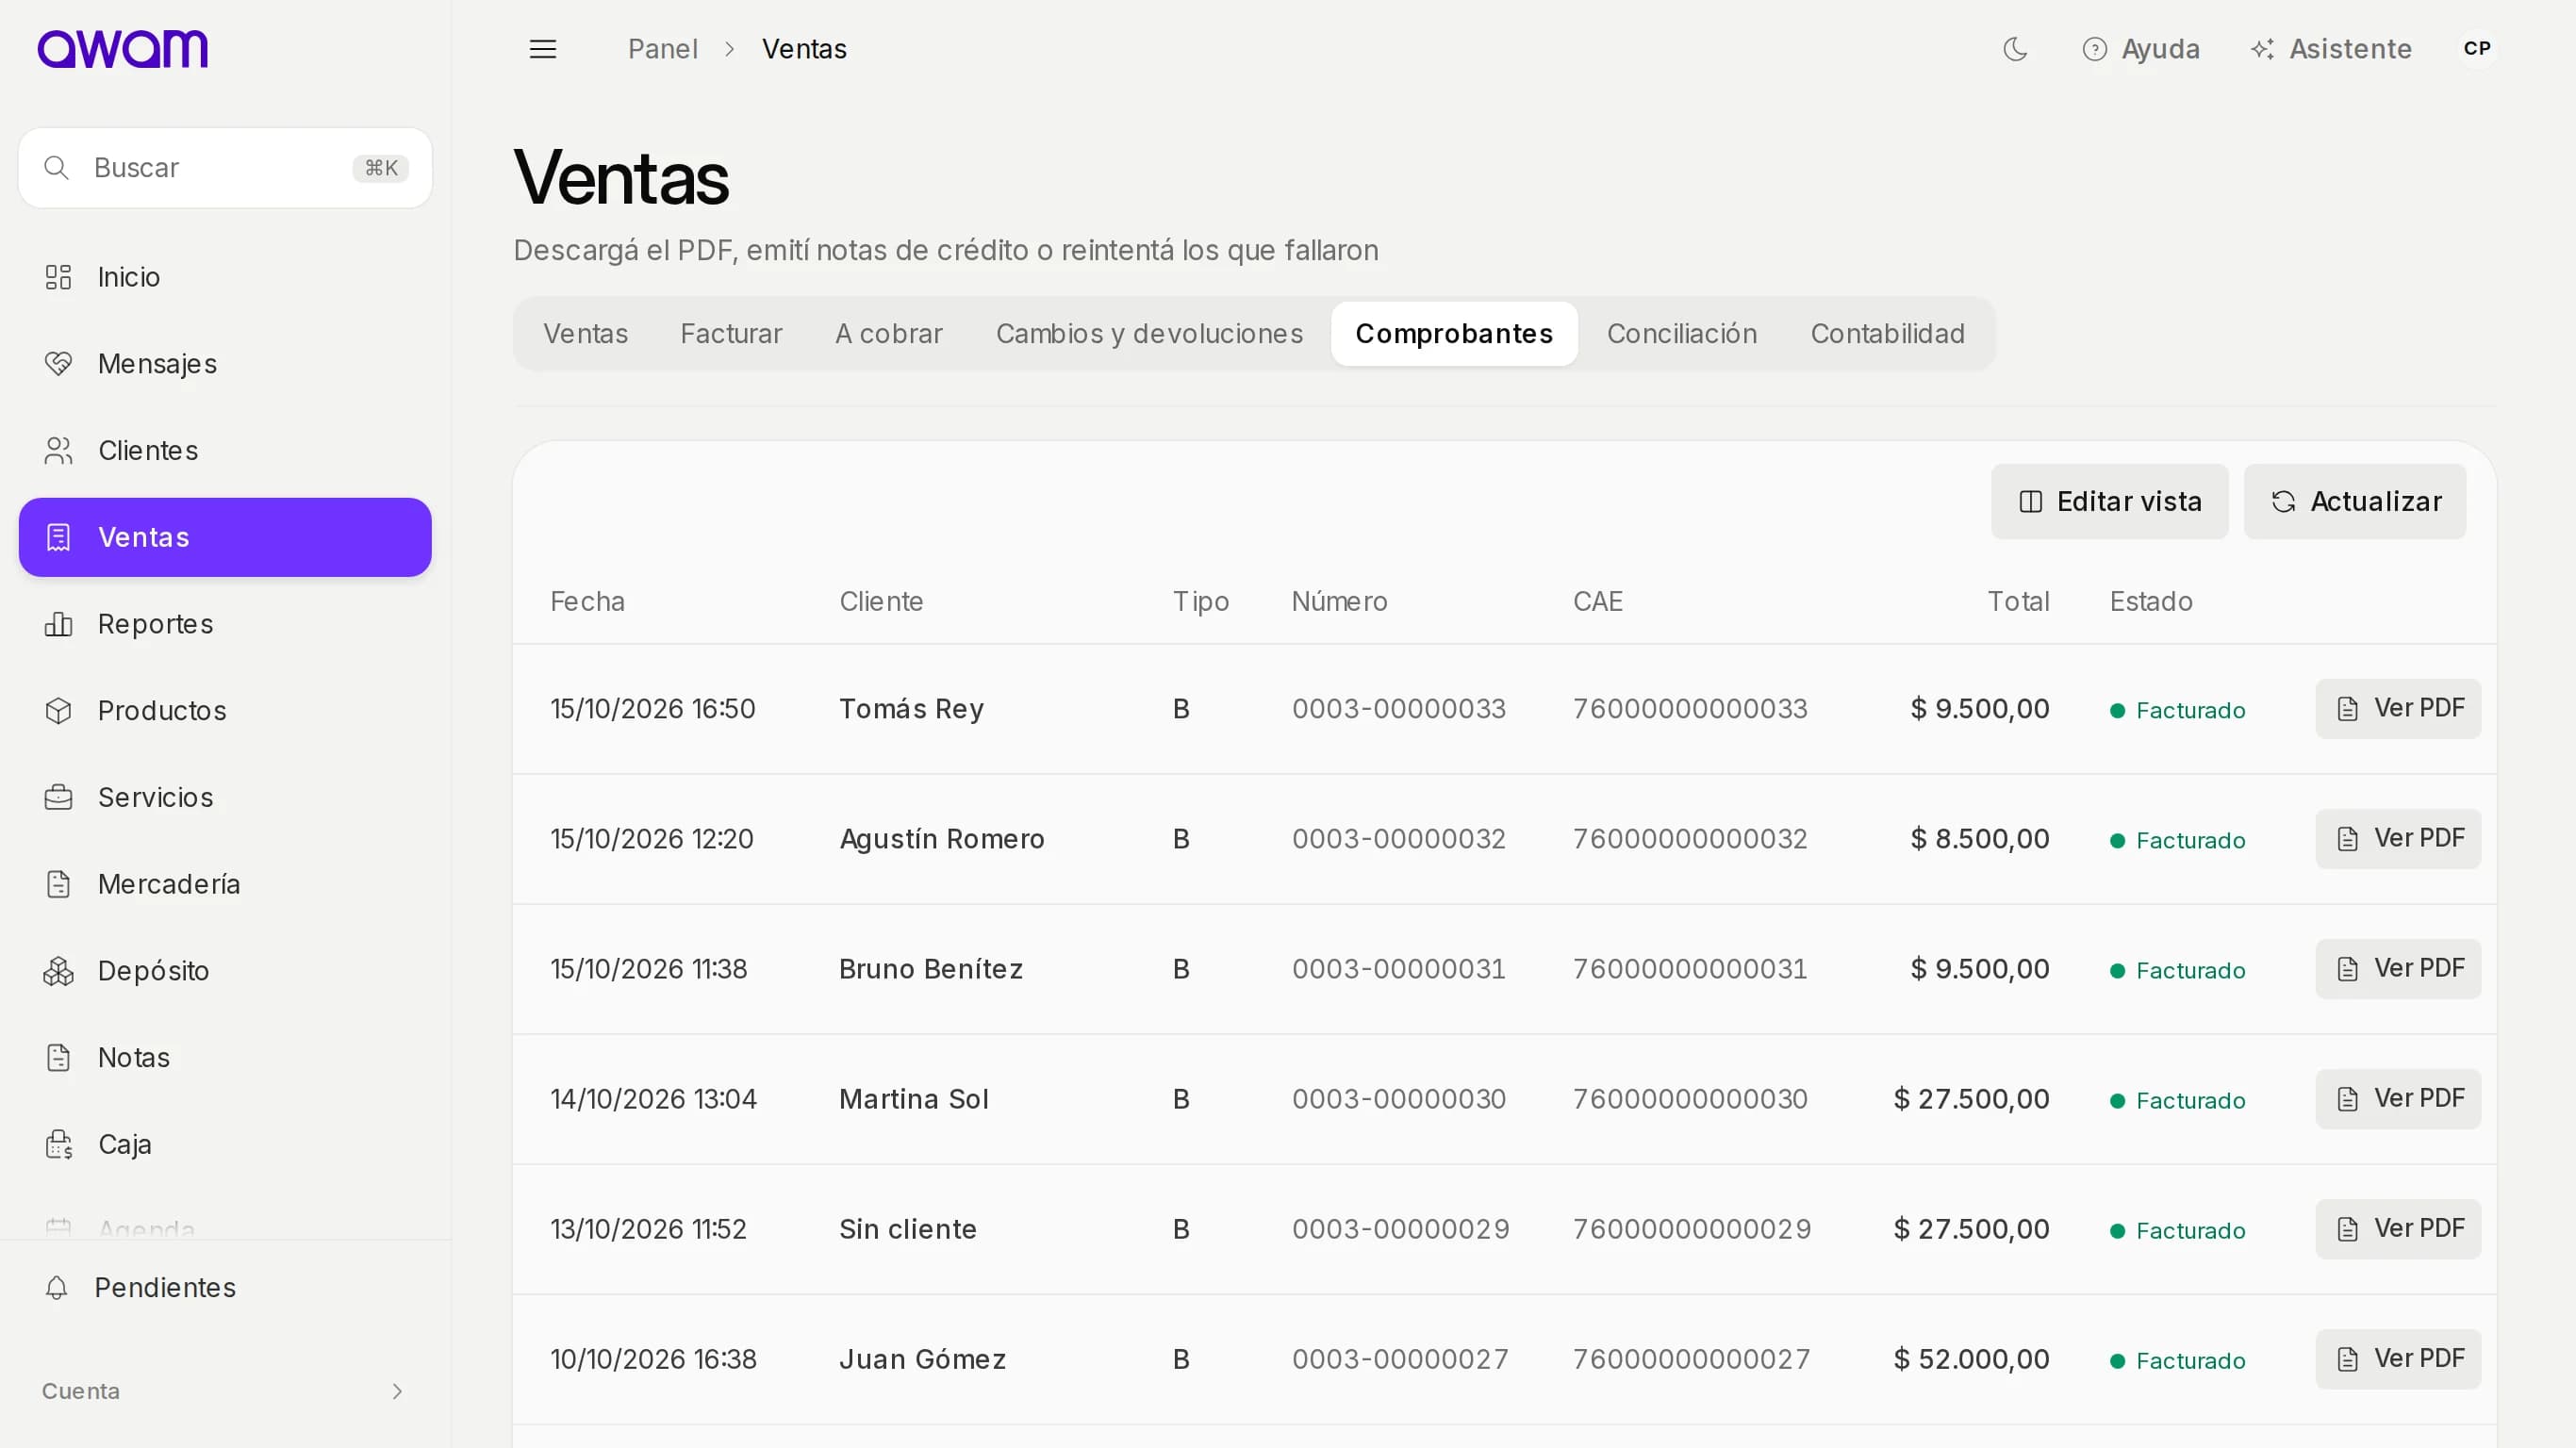Switch to the Facturar tab
The height and width of the screenshot is (1448, 2576).
(x=731, y=334)
